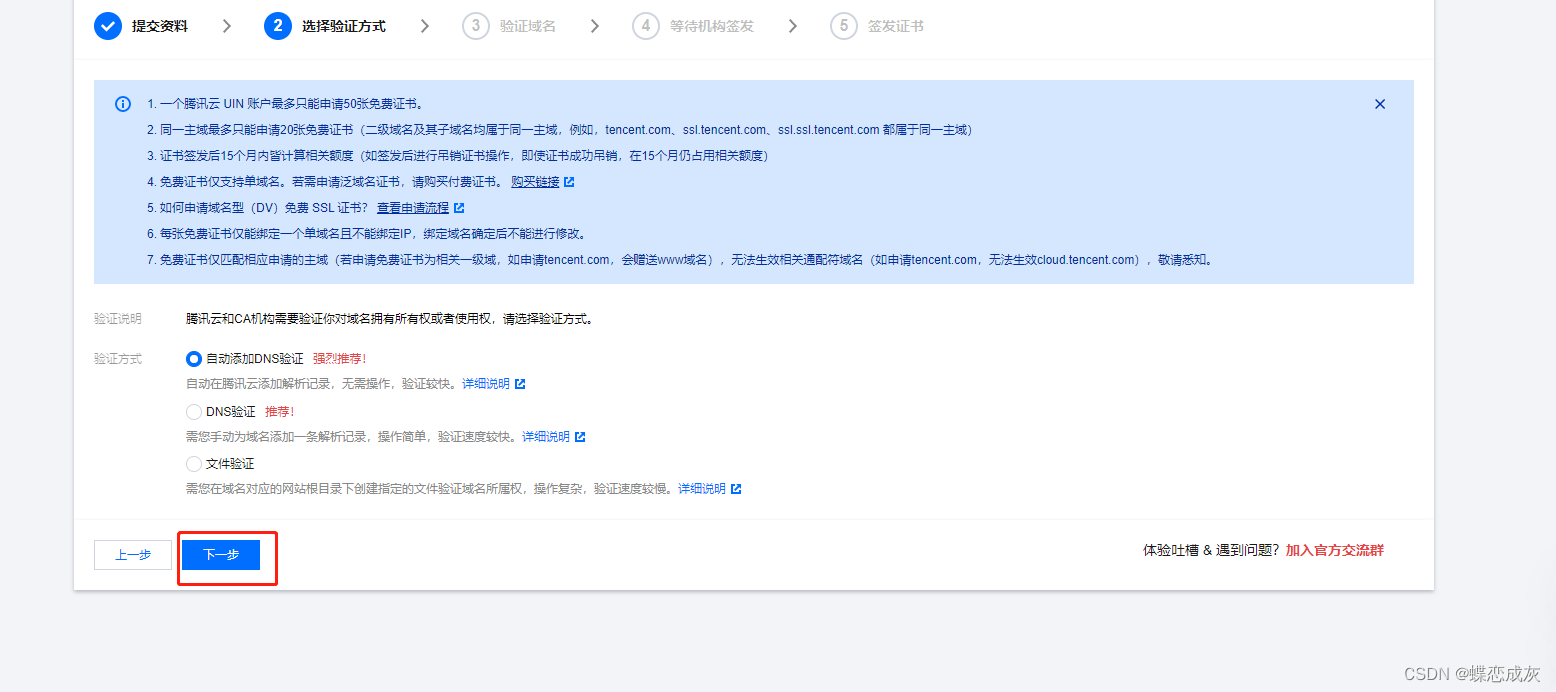Click 体验吐槽 & 遇到问题? text
This screenshot has height=692, width=1556.
[x=1211, y=551]
